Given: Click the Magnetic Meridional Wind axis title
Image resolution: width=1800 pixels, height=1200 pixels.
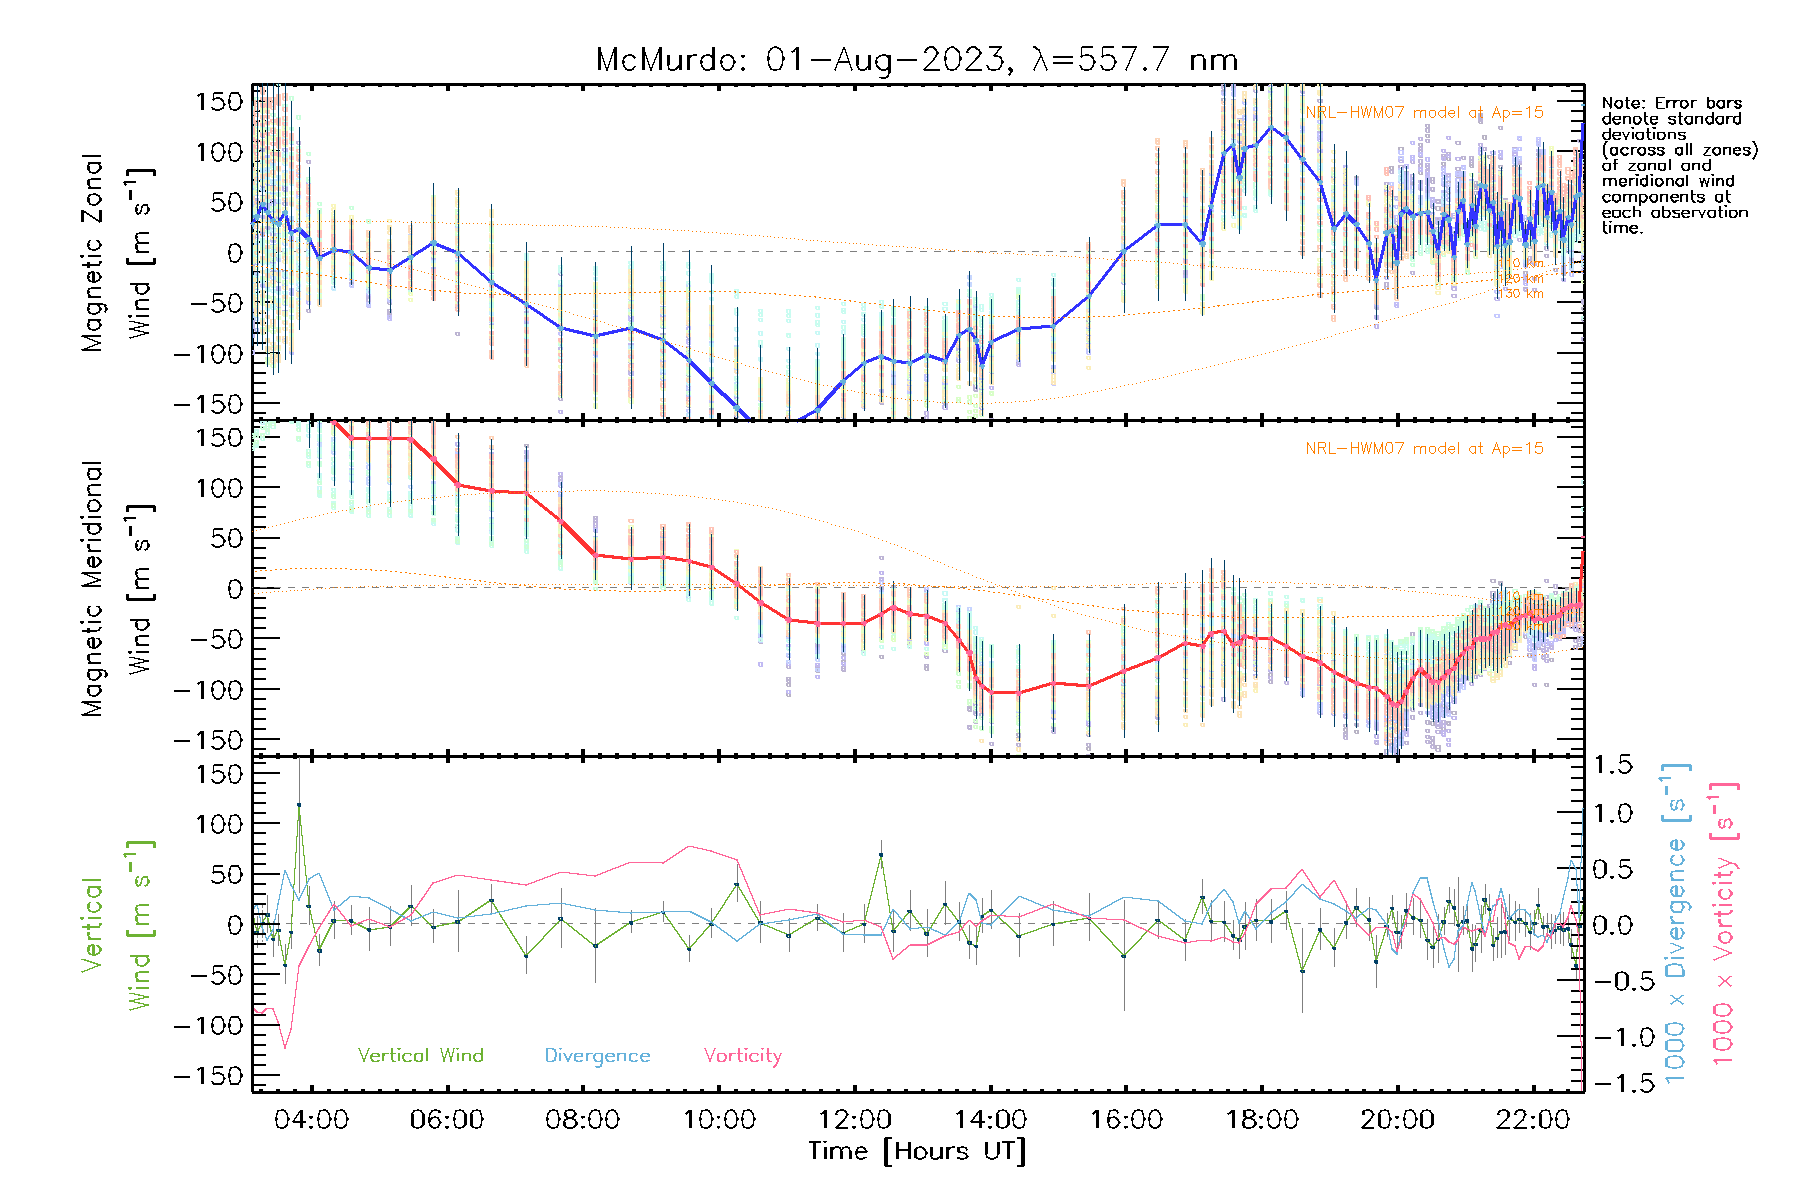Looking at the screenshot, I should pyautogui.click(x=118, y=588).
